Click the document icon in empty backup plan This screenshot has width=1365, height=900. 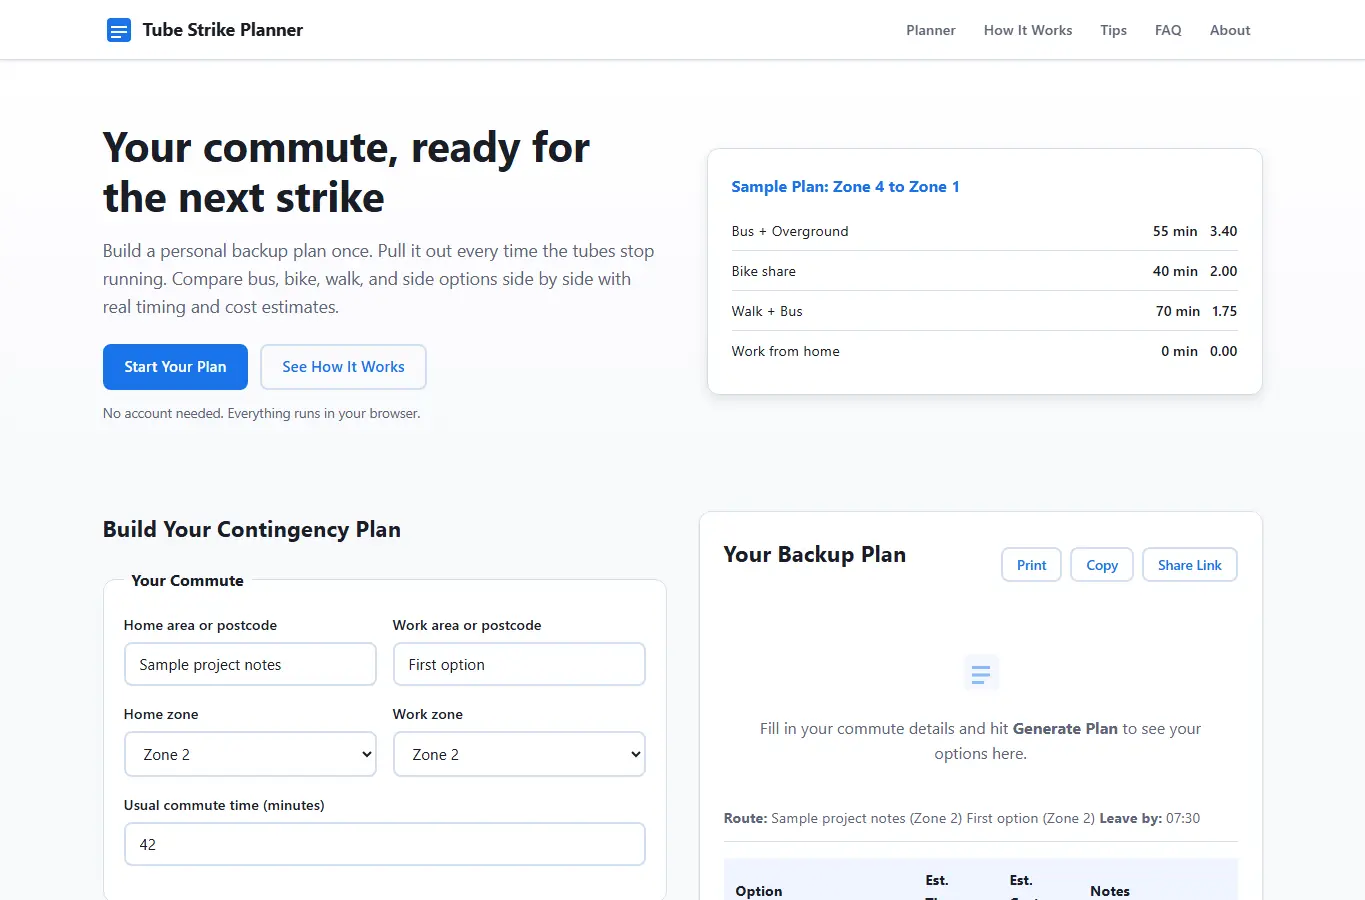coord(980,673)
